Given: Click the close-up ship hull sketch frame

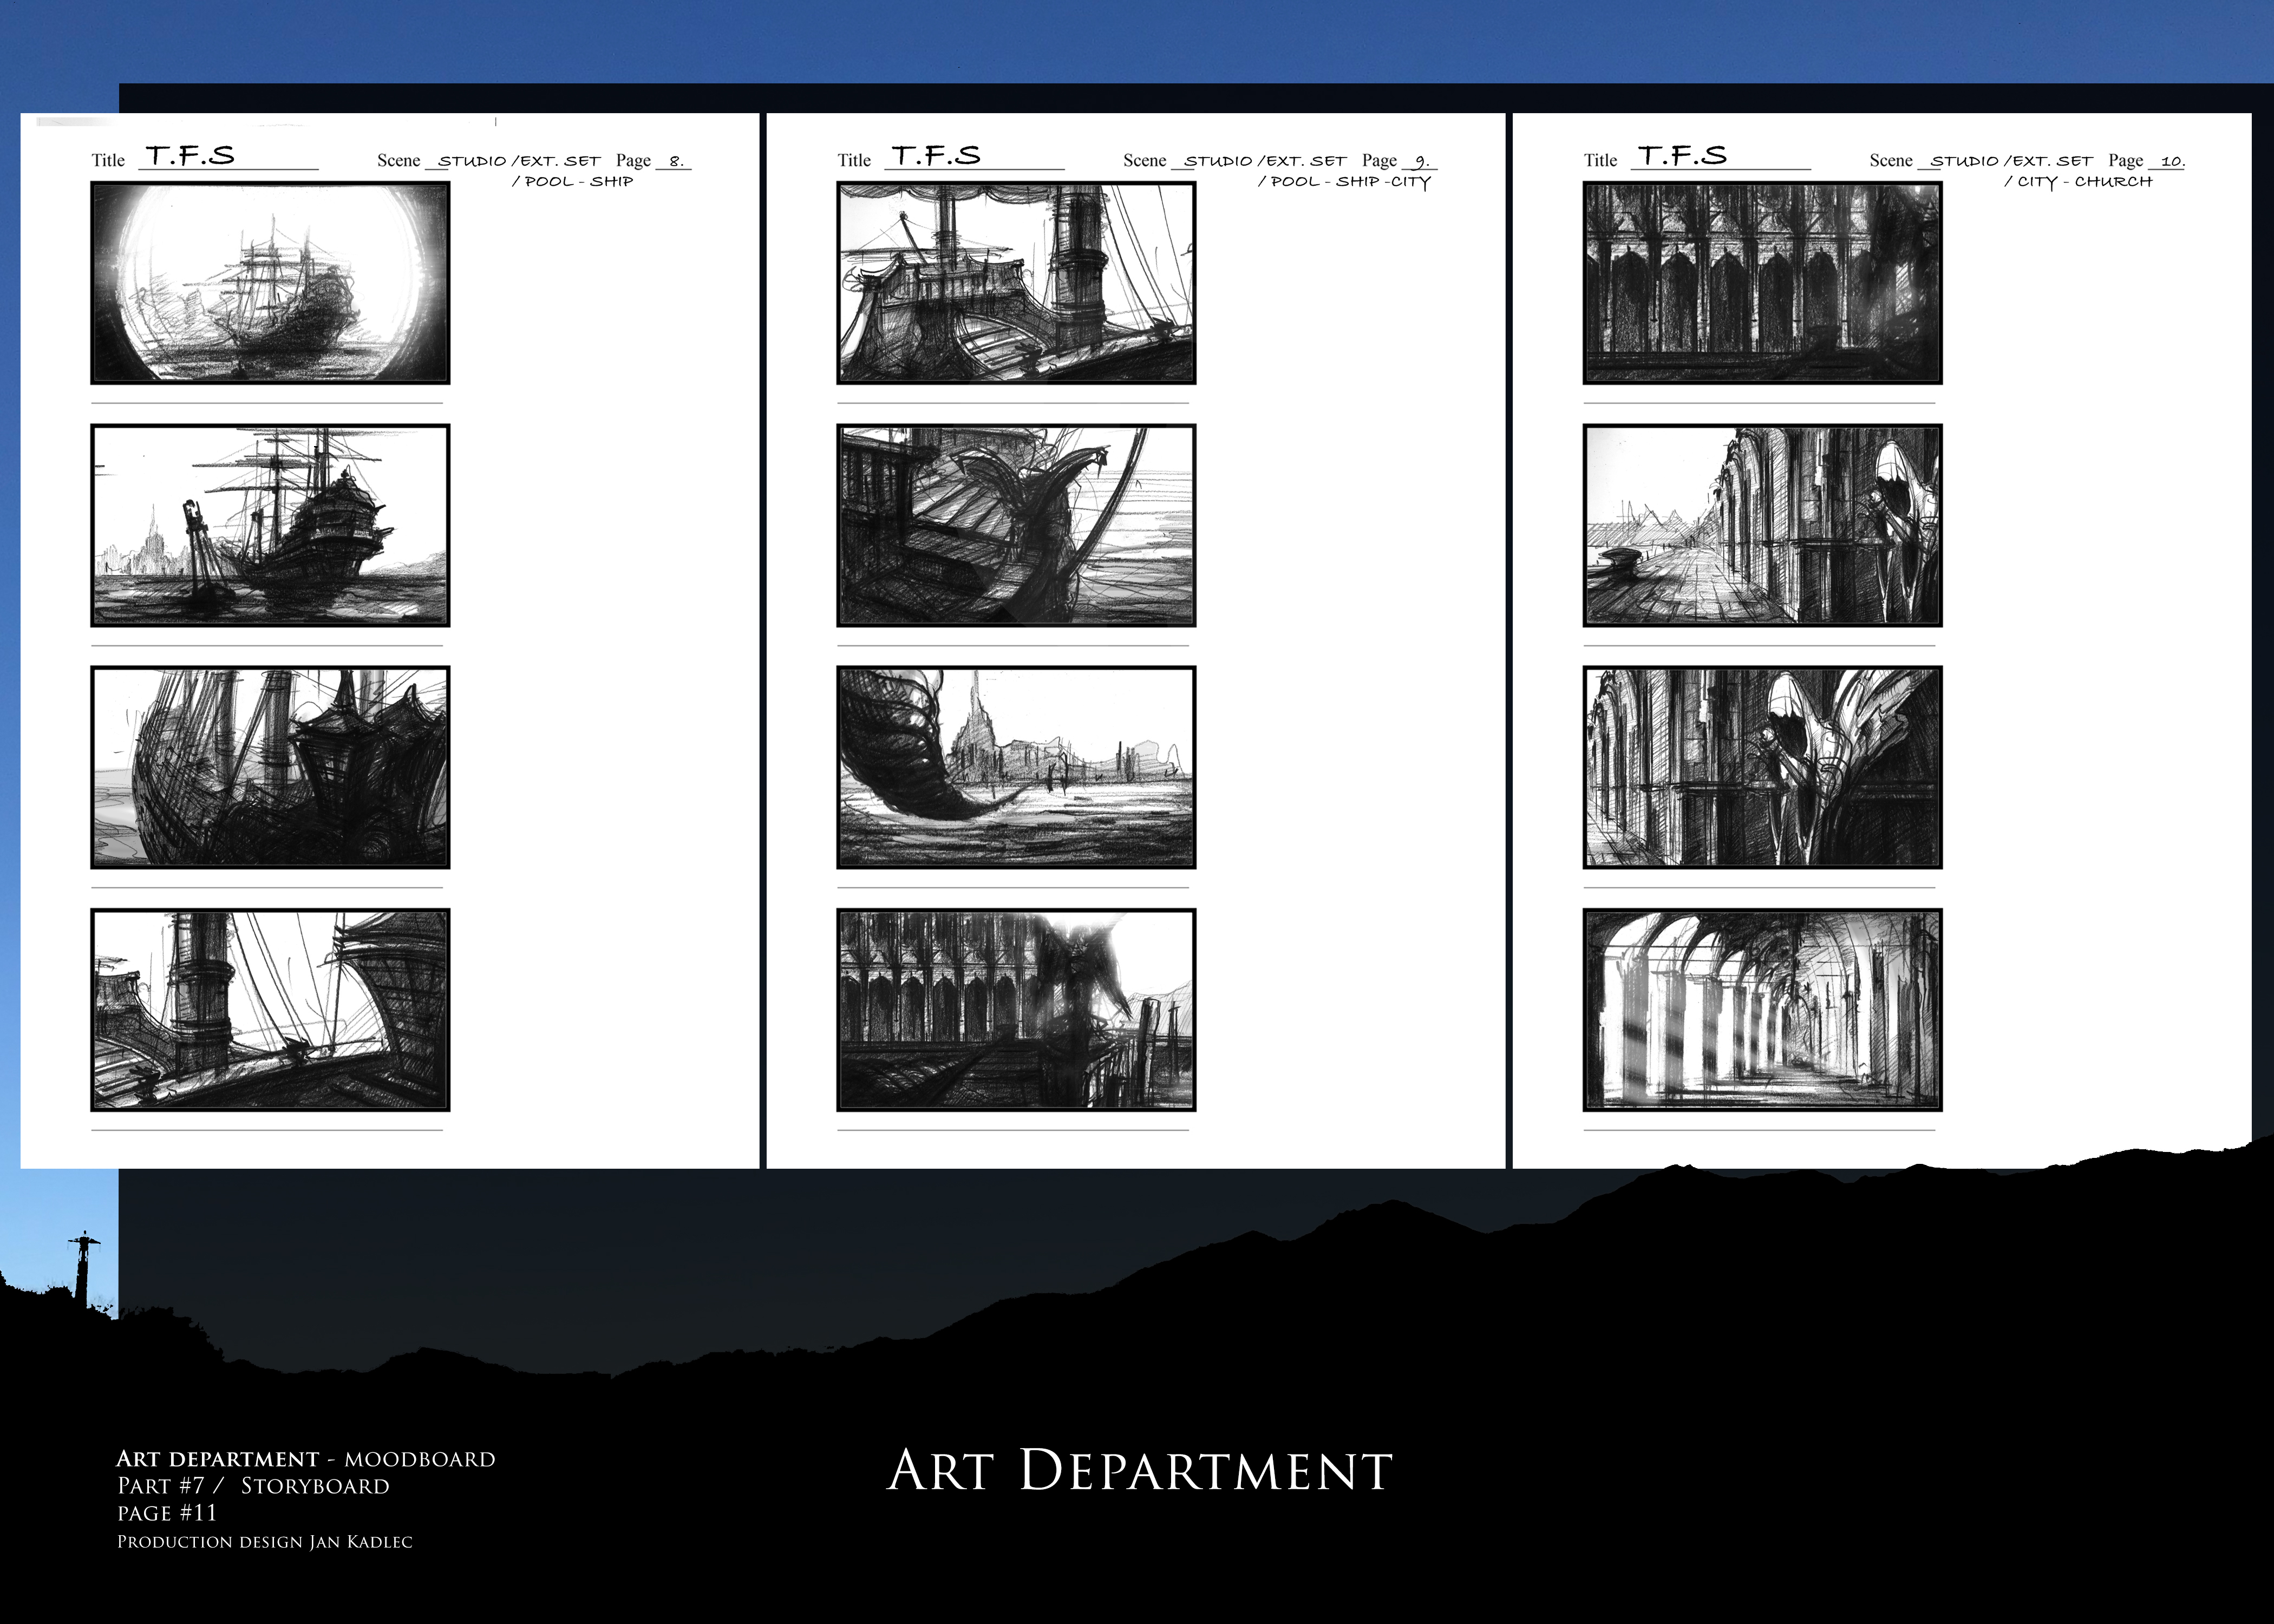Looking at the screenshot, I should (270, 767).
